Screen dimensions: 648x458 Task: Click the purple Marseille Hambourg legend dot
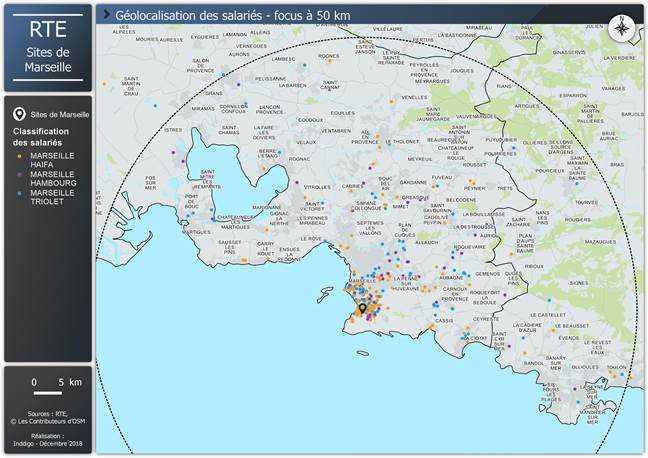point(19,174)
